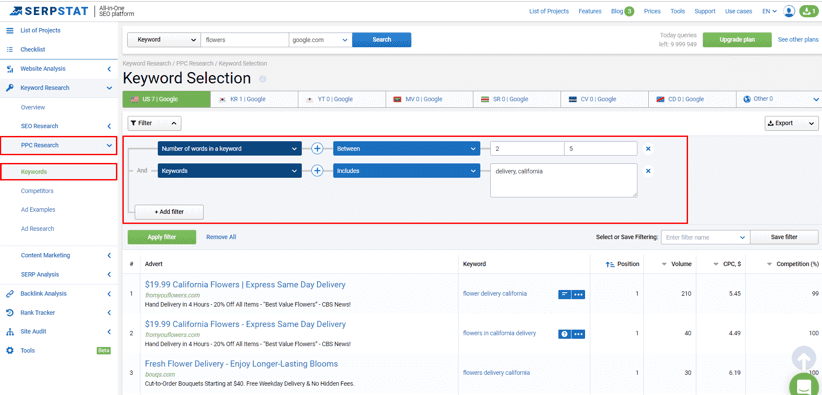Open the green downloads icon in header
822x395 pixels.
(808, 11)
